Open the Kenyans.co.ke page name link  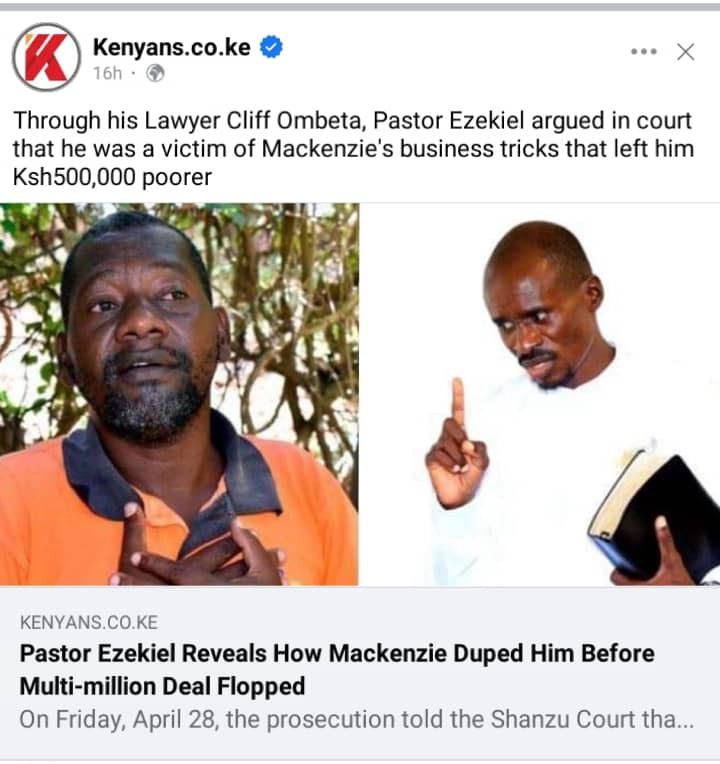click(x=171, y=47)
